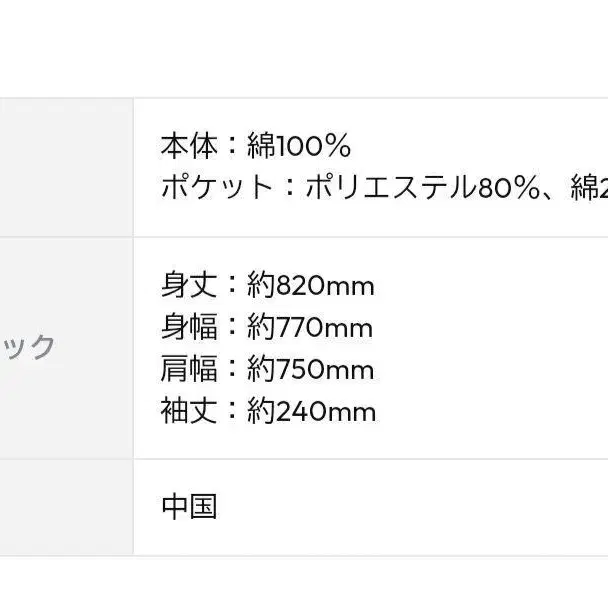Click the 中国 country of origin text
The width and height of the screenshot is (608, 608).
point(189,506)
